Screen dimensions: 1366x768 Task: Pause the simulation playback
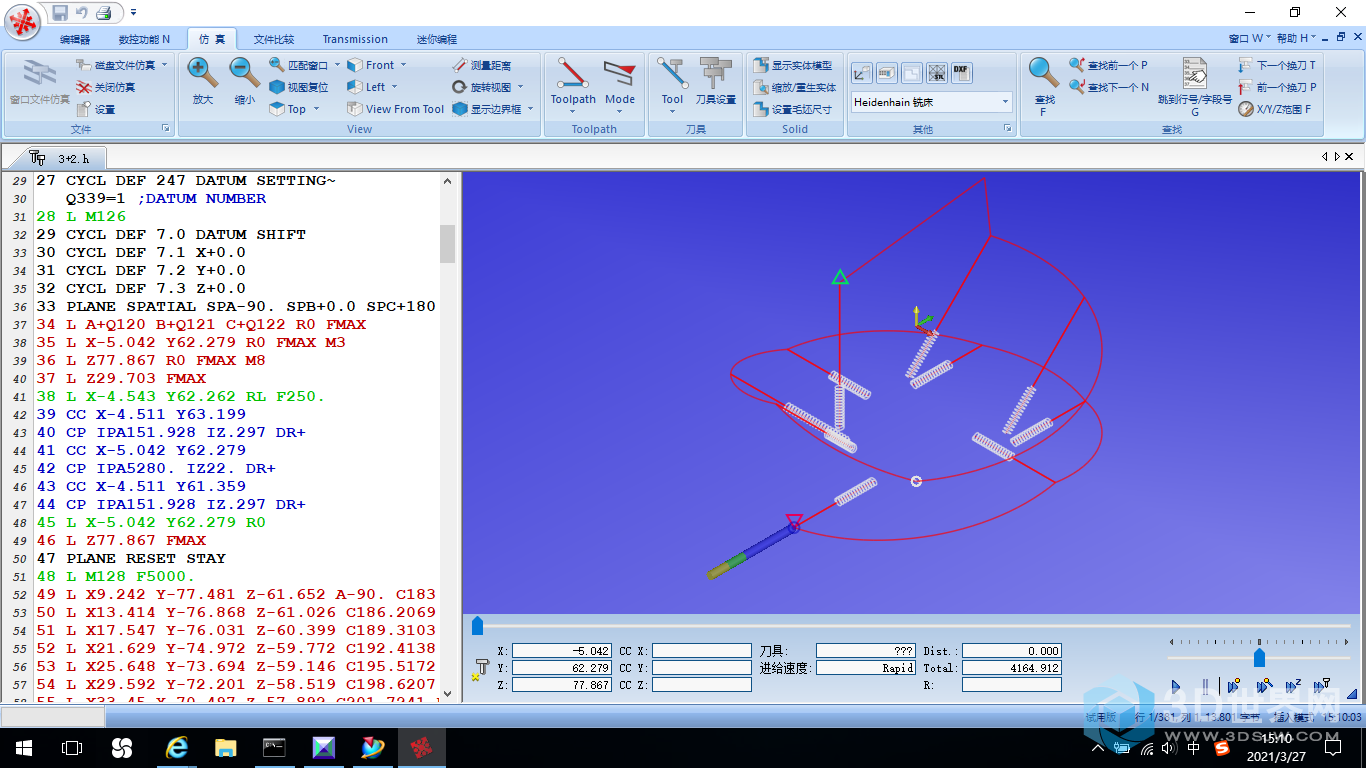point(1205,686)
